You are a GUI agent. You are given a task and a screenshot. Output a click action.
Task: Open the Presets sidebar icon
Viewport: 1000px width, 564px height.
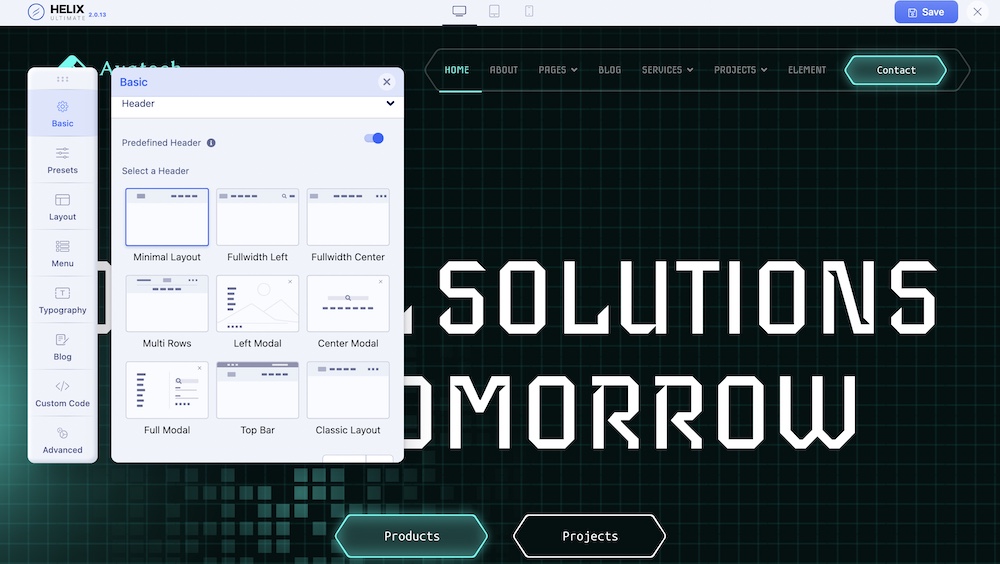point(62,153)
